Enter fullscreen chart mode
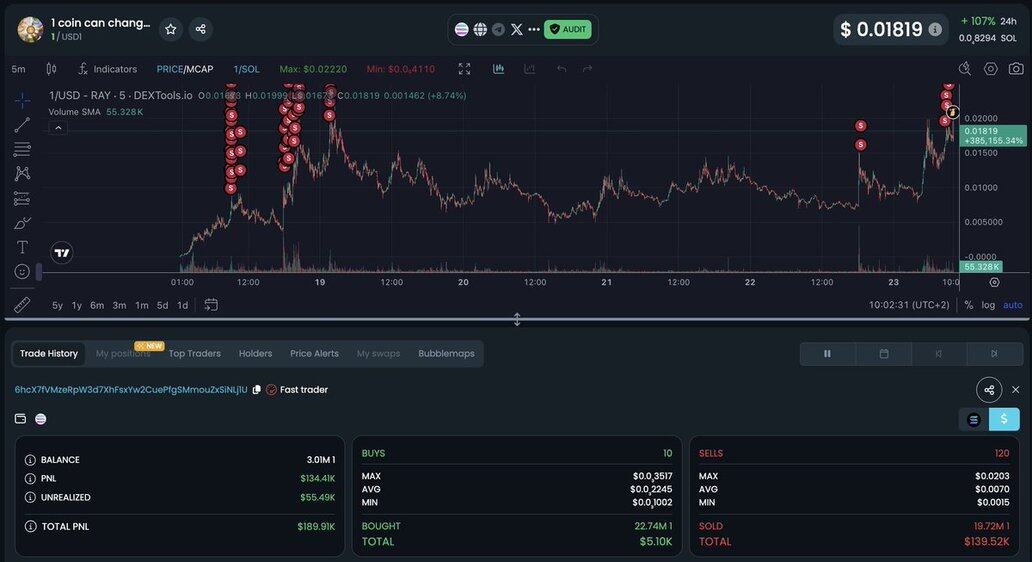The height and width of the screenshot is (562, 1032). coord(465,69)
